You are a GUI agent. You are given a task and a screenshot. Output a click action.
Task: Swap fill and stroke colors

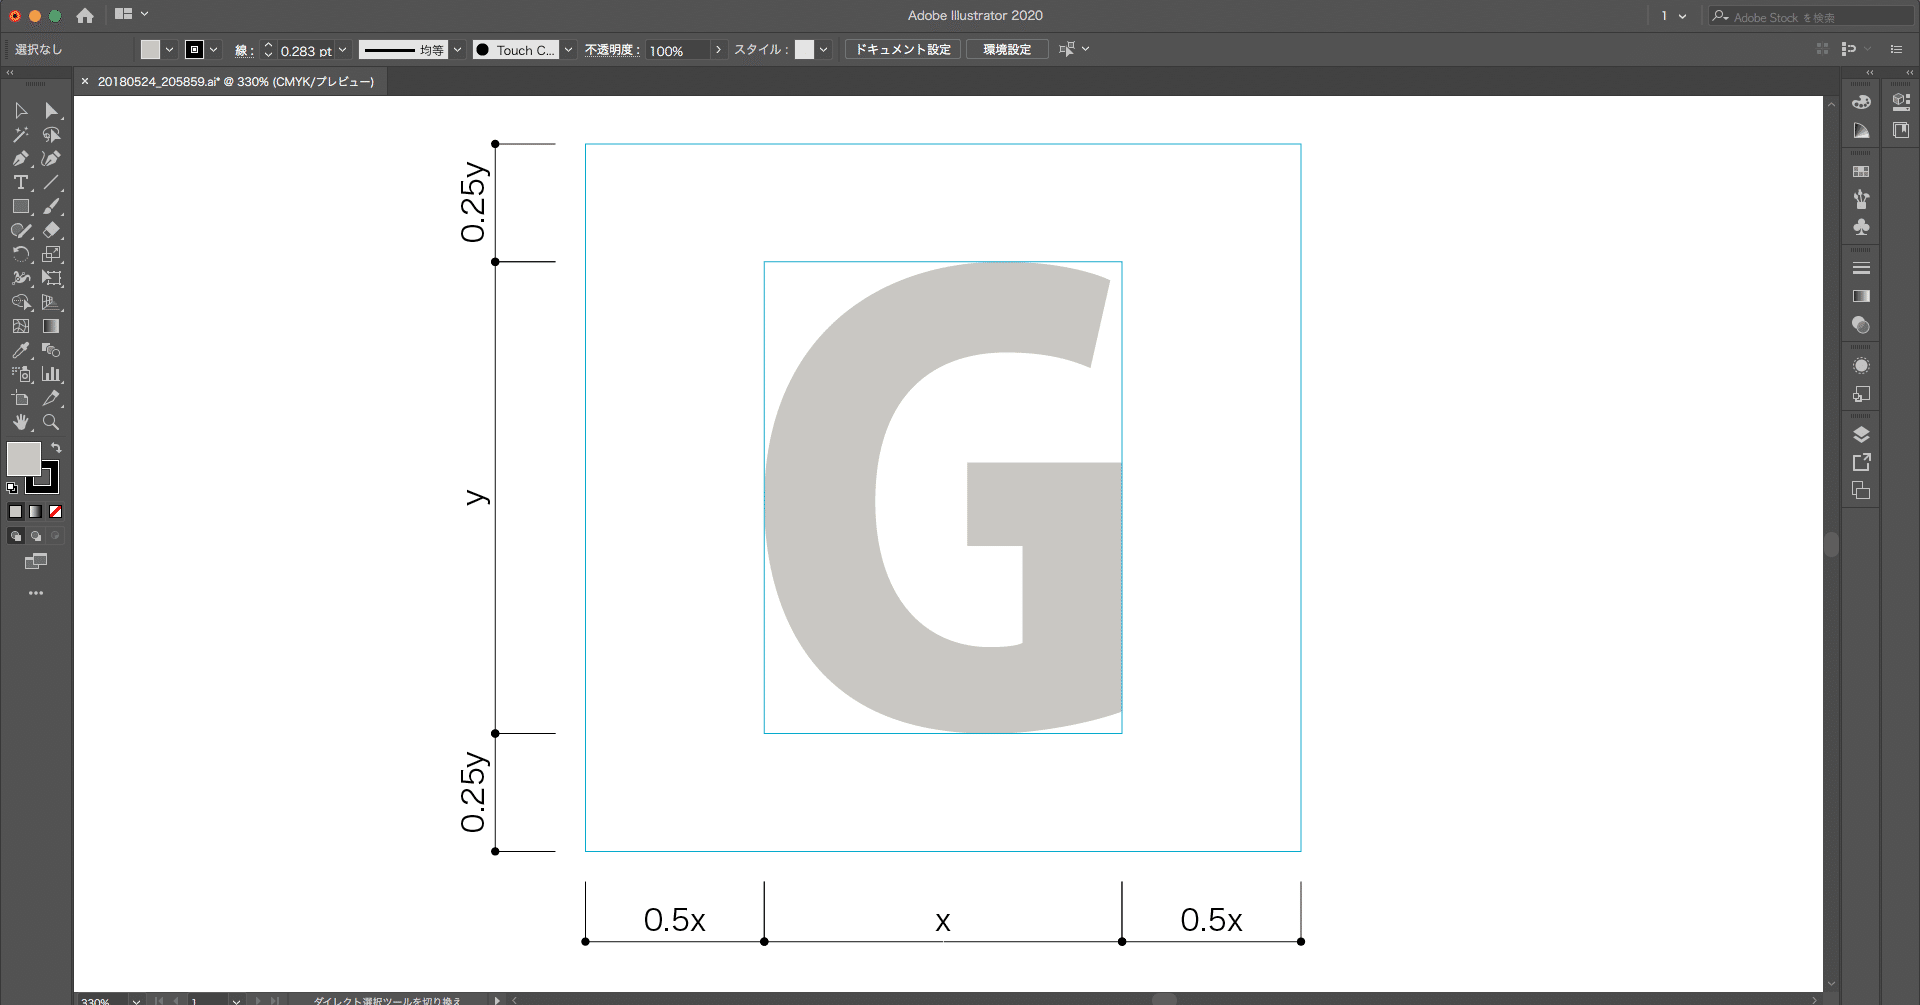(x=57, y=447)
